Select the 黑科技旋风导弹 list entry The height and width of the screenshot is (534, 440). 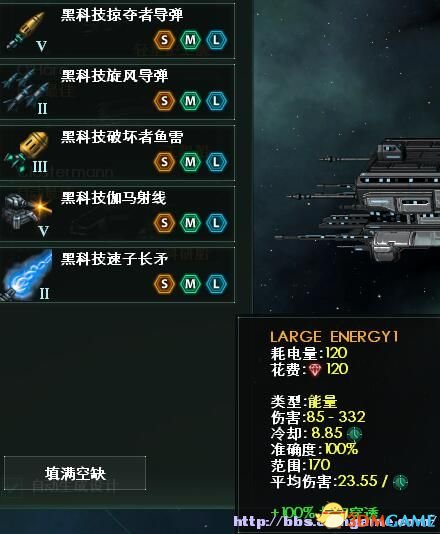[x=117, y=92]
